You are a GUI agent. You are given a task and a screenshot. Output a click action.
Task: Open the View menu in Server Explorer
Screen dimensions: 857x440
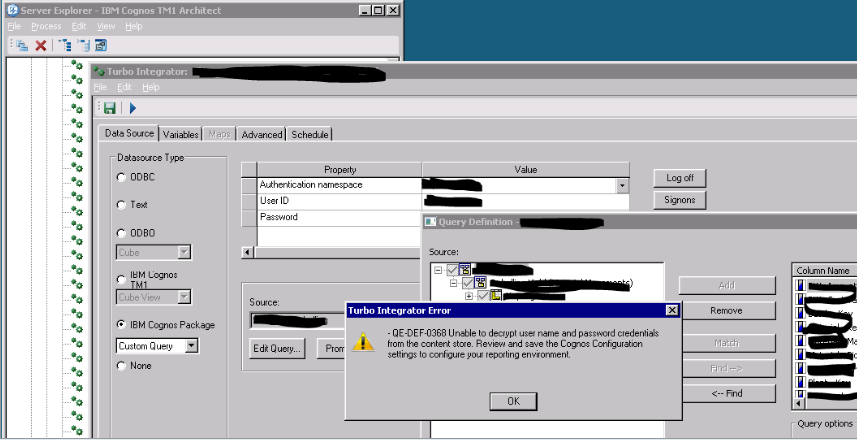(x=105, y=26)
